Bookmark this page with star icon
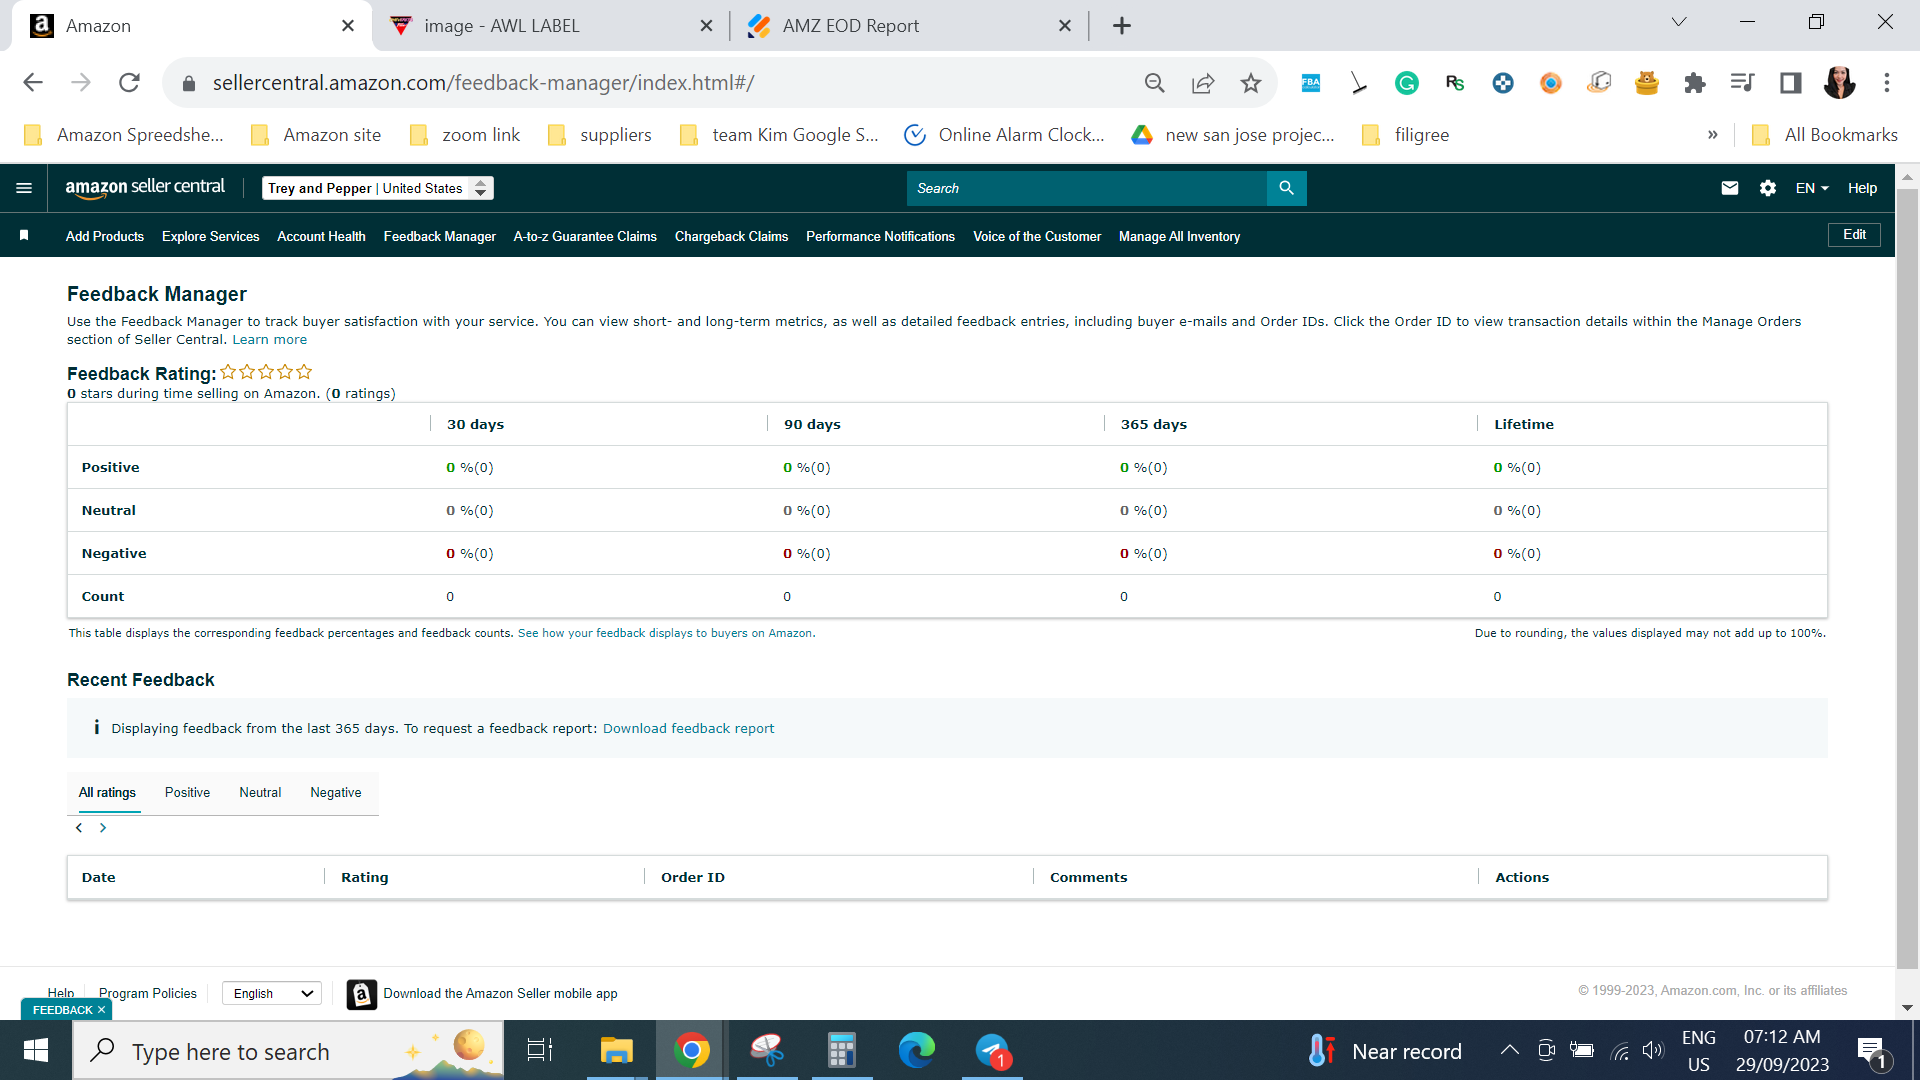Image resolution: width=1920 pixels, height=1080 pixels. (x=1251, y=83)
